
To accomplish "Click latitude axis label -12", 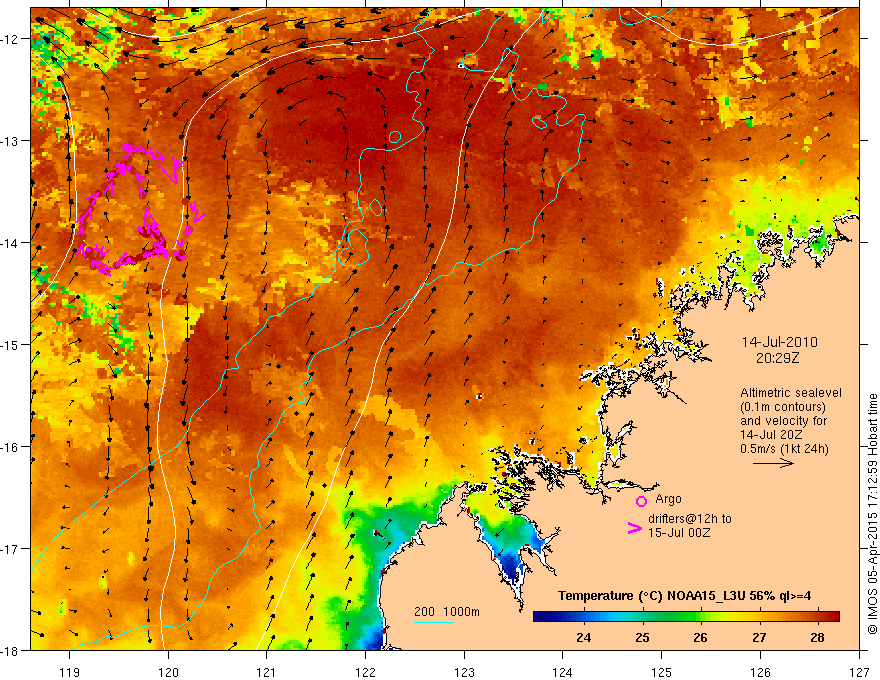I will coord(10,39).
